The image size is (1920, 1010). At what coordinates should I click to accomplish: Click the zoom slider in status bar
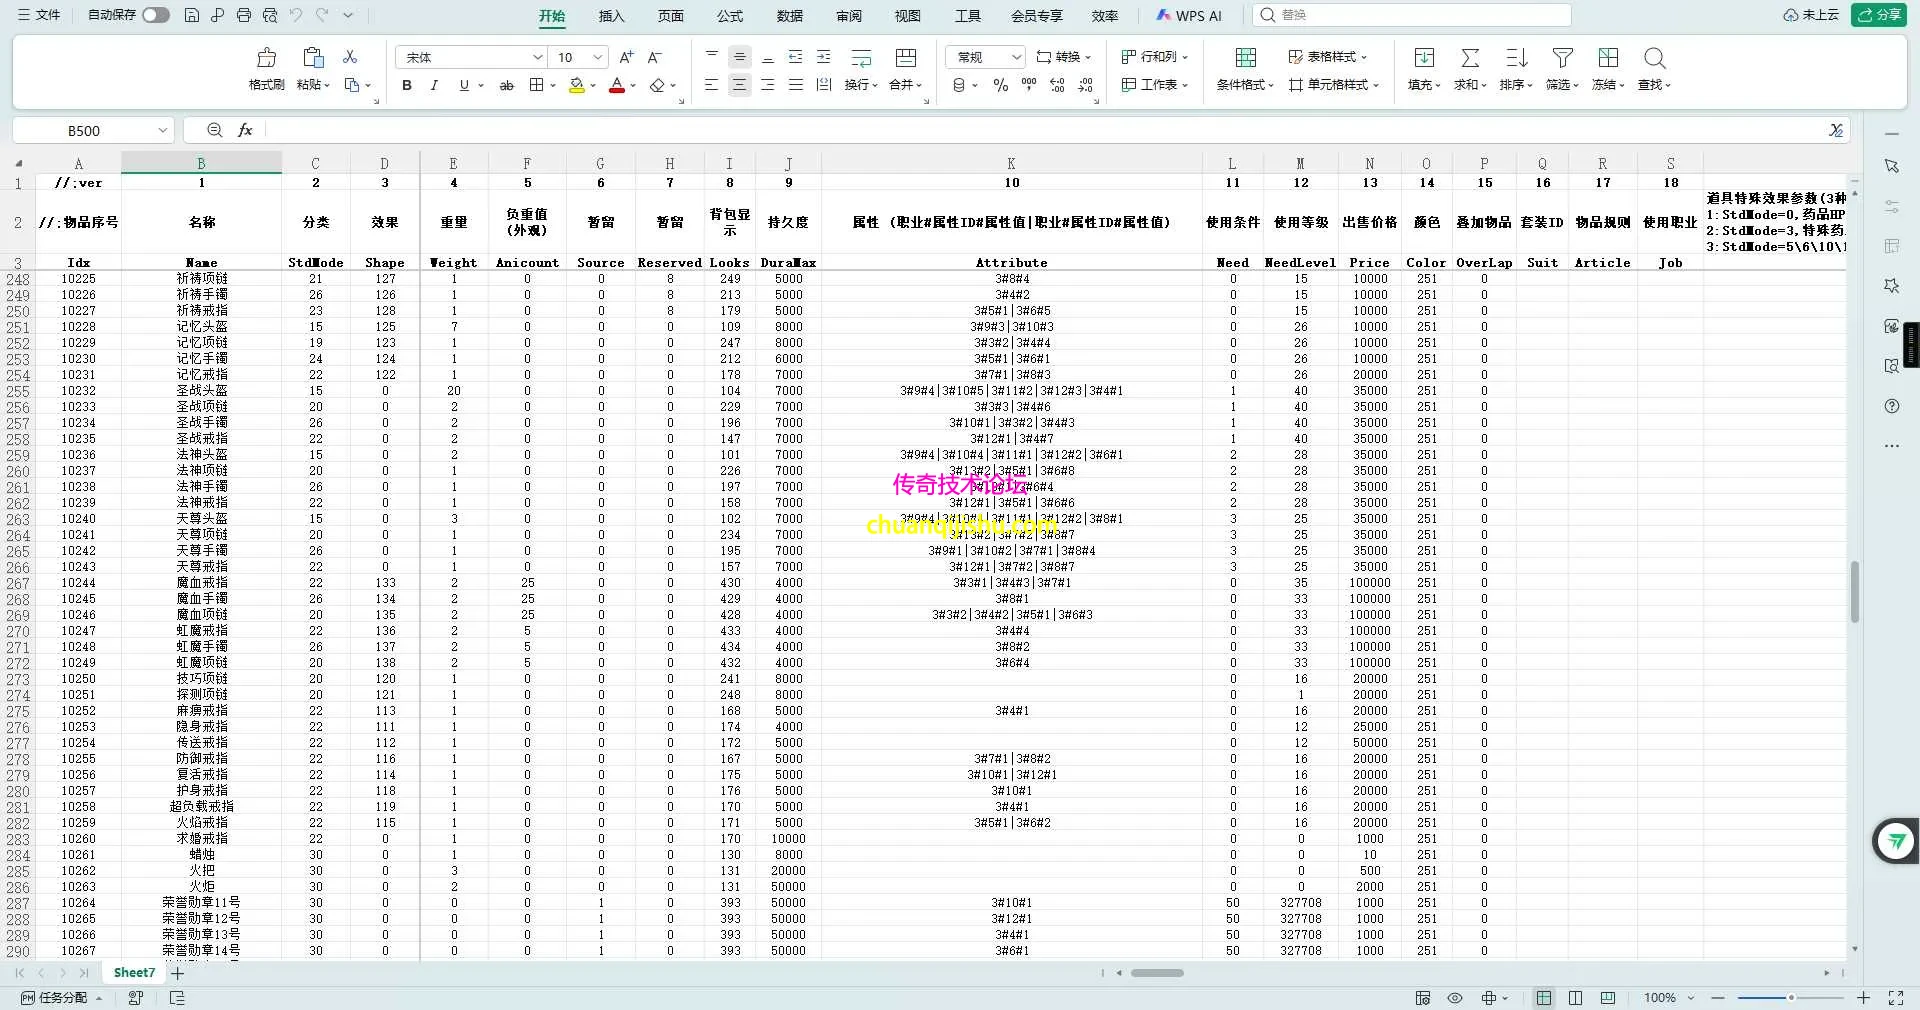tap(1790, 998)
